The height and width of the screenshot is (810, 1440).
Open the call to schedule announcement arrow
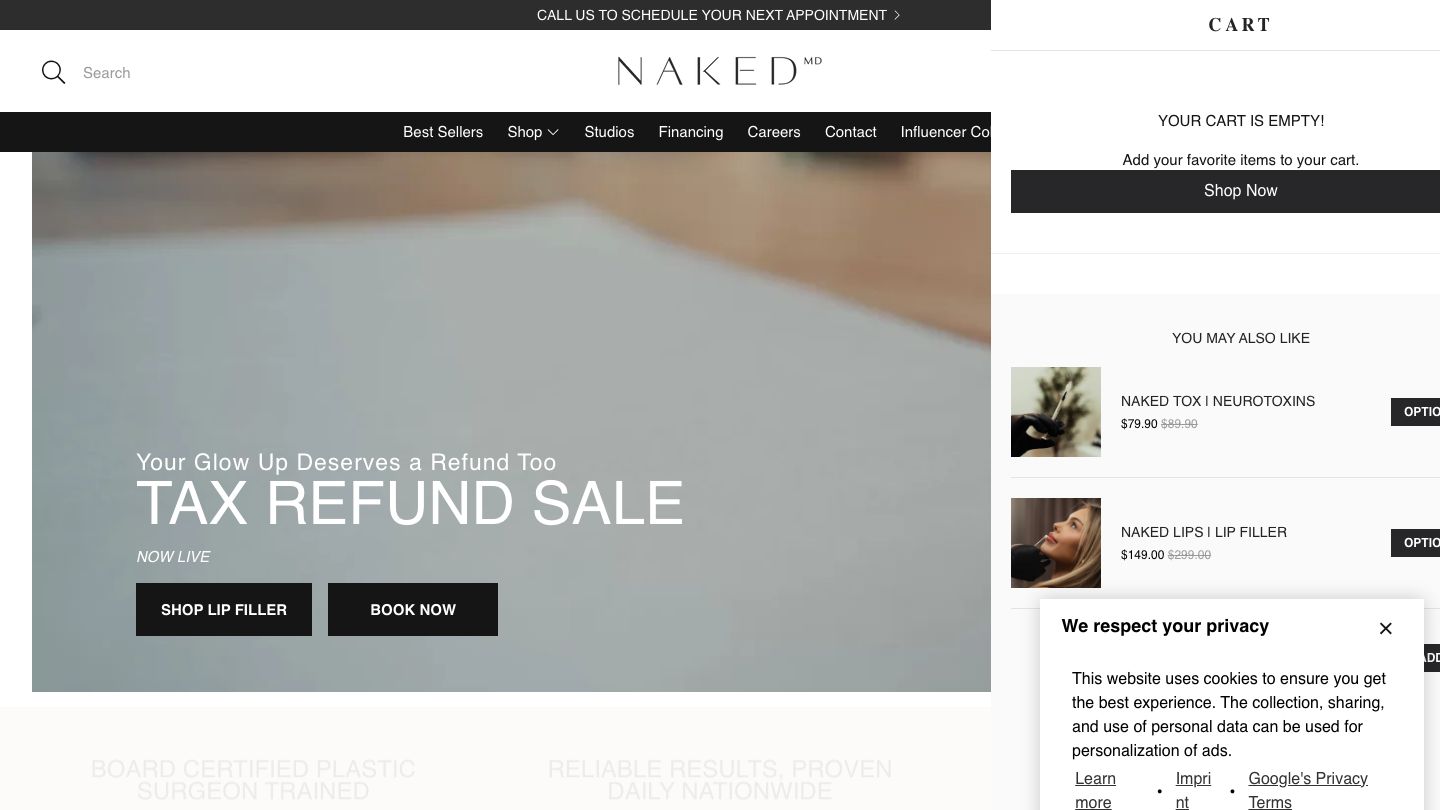897,15
